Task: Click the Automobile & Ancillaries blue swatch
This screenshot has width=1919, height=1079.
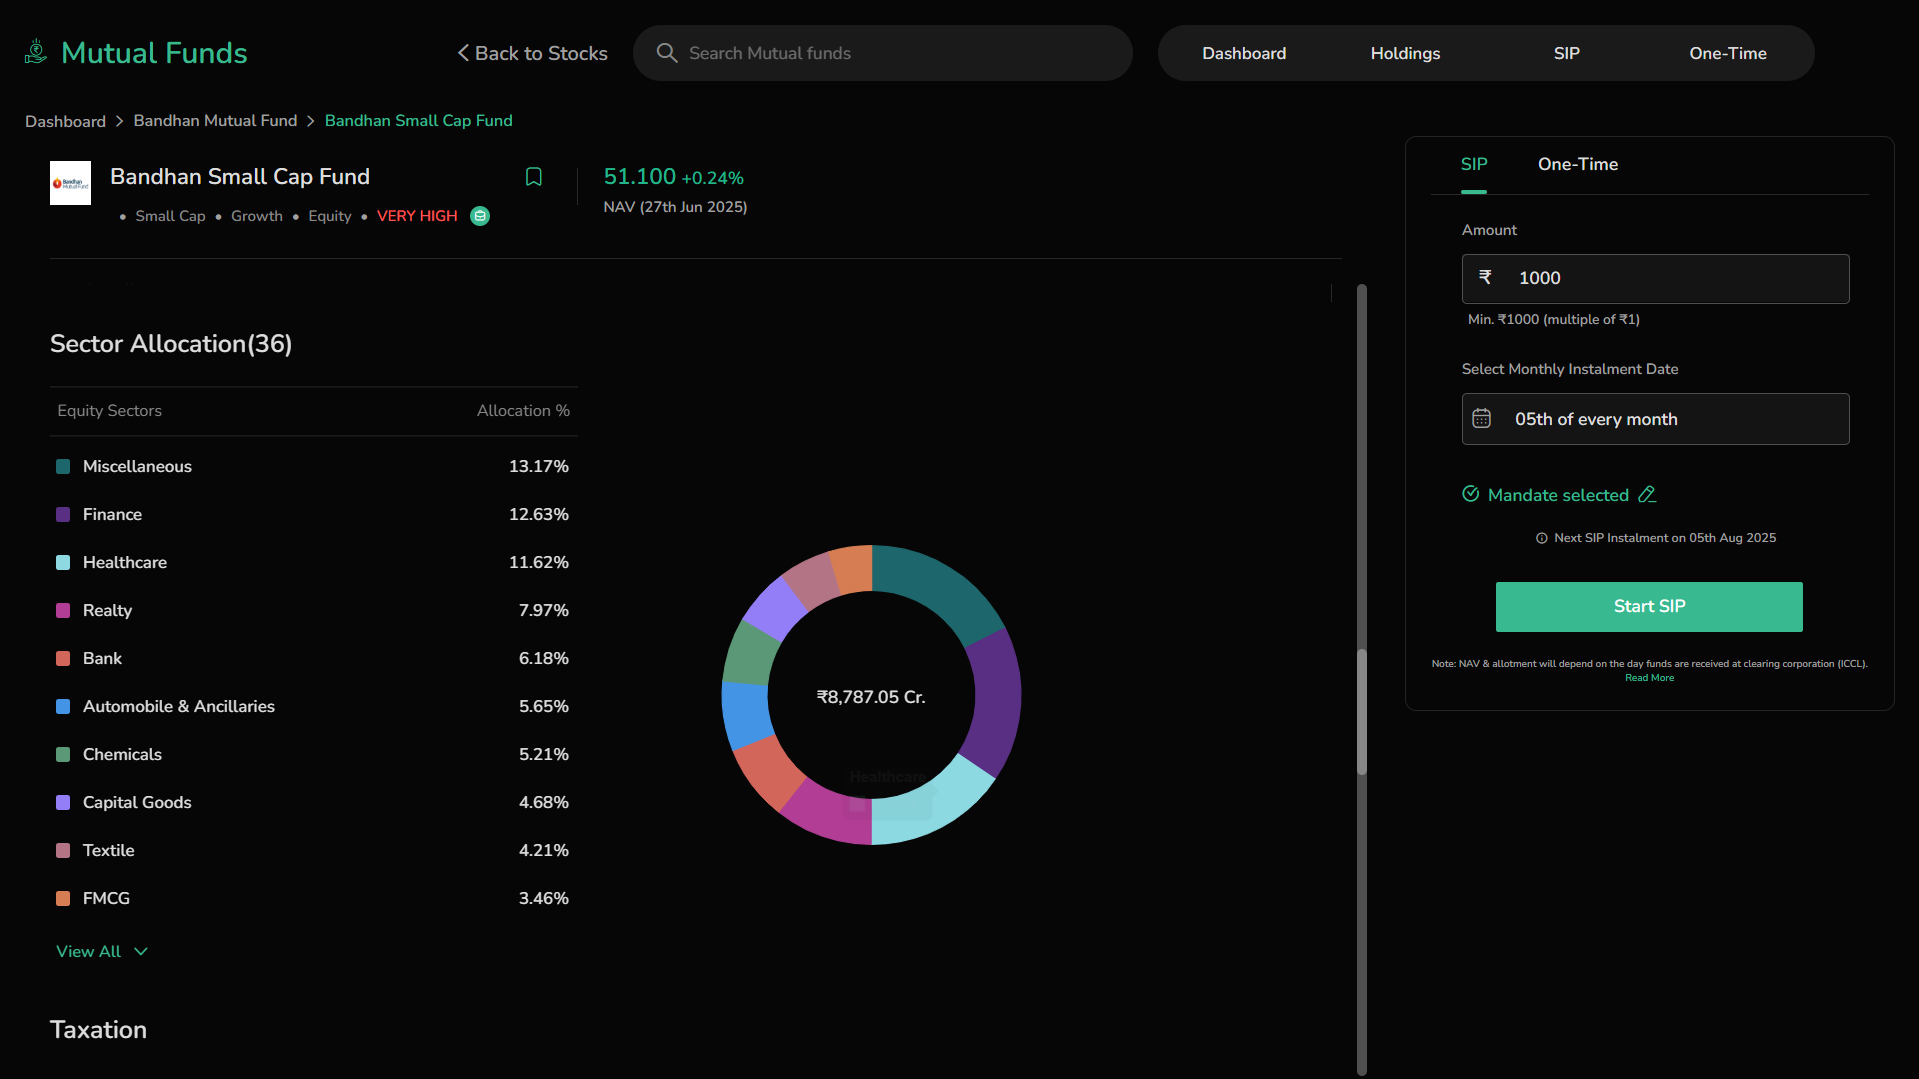Action: click(63, 707)
